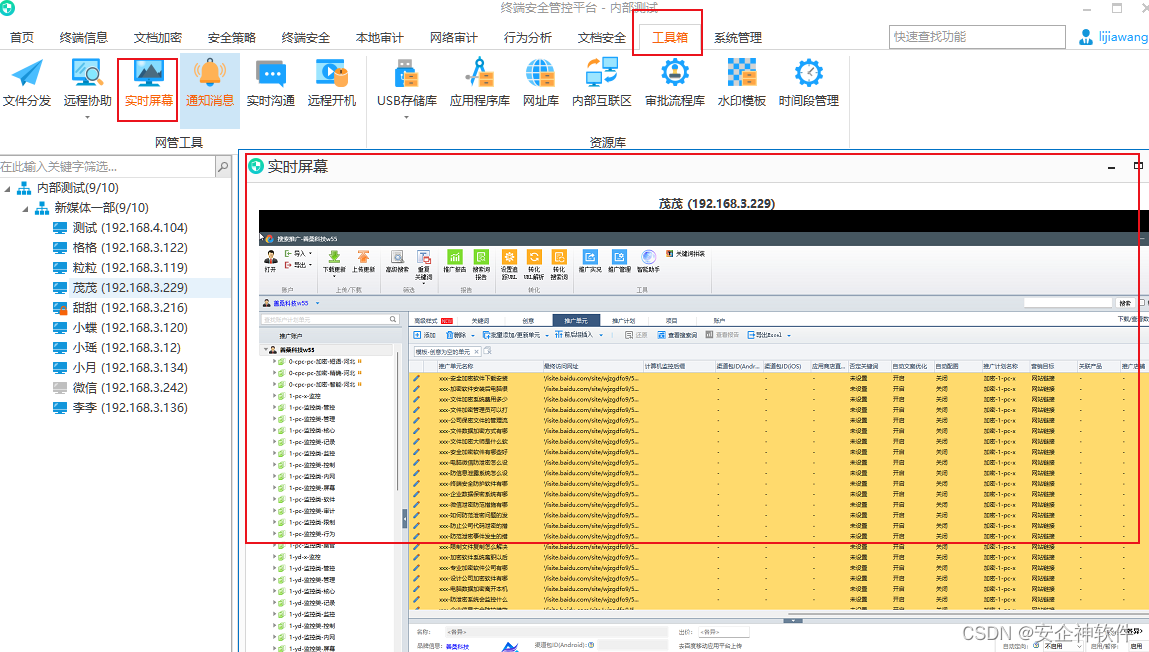1149x652 pixels.
Task: Click 添加 button in the remote screen
Action: tap(425, 335)
